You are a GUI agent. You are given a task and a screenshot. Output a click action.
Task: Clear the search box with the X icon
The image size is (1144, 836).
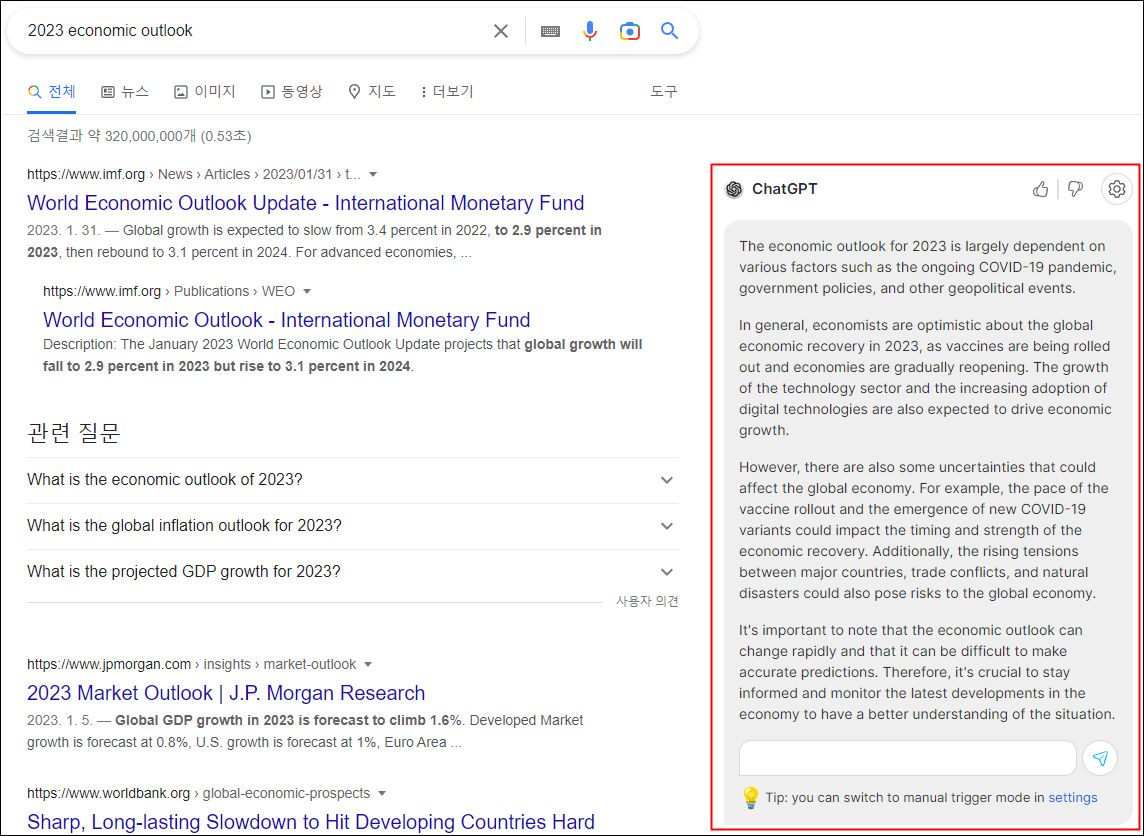(x=500, y=31)
